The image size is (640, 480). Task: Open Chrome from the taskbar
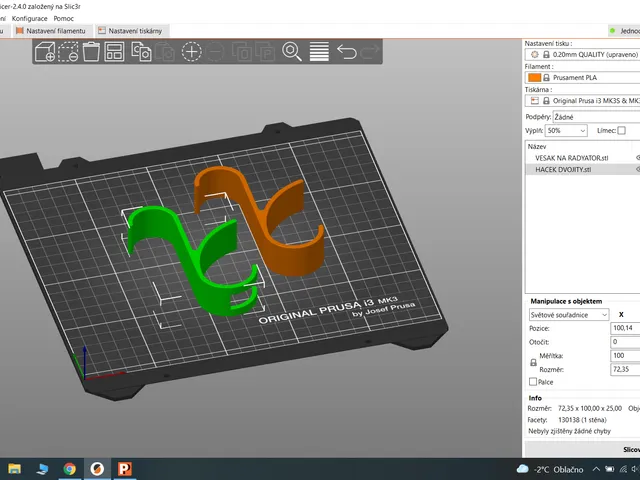pyautogui.click(x=69, y=469)
